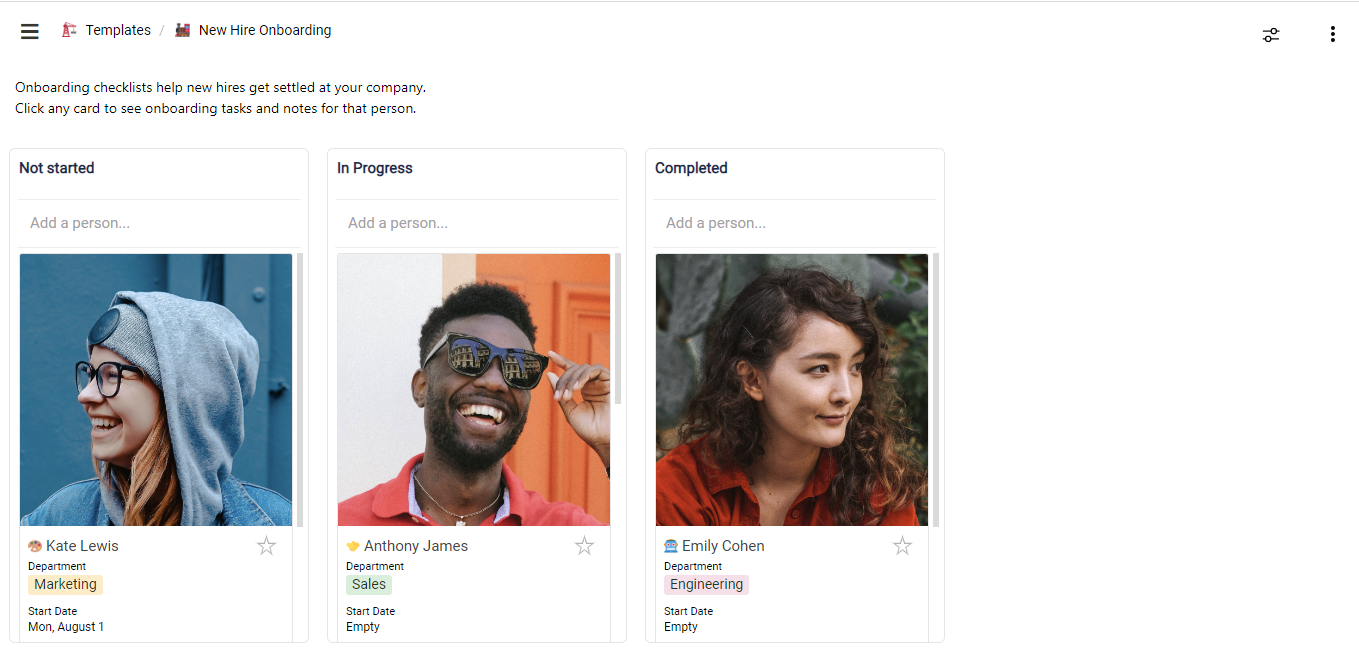Image resolution: width=1359 pixels, height=659 pixels.
Task: Click Add a person field under Completed
Action: click(795, 223)
